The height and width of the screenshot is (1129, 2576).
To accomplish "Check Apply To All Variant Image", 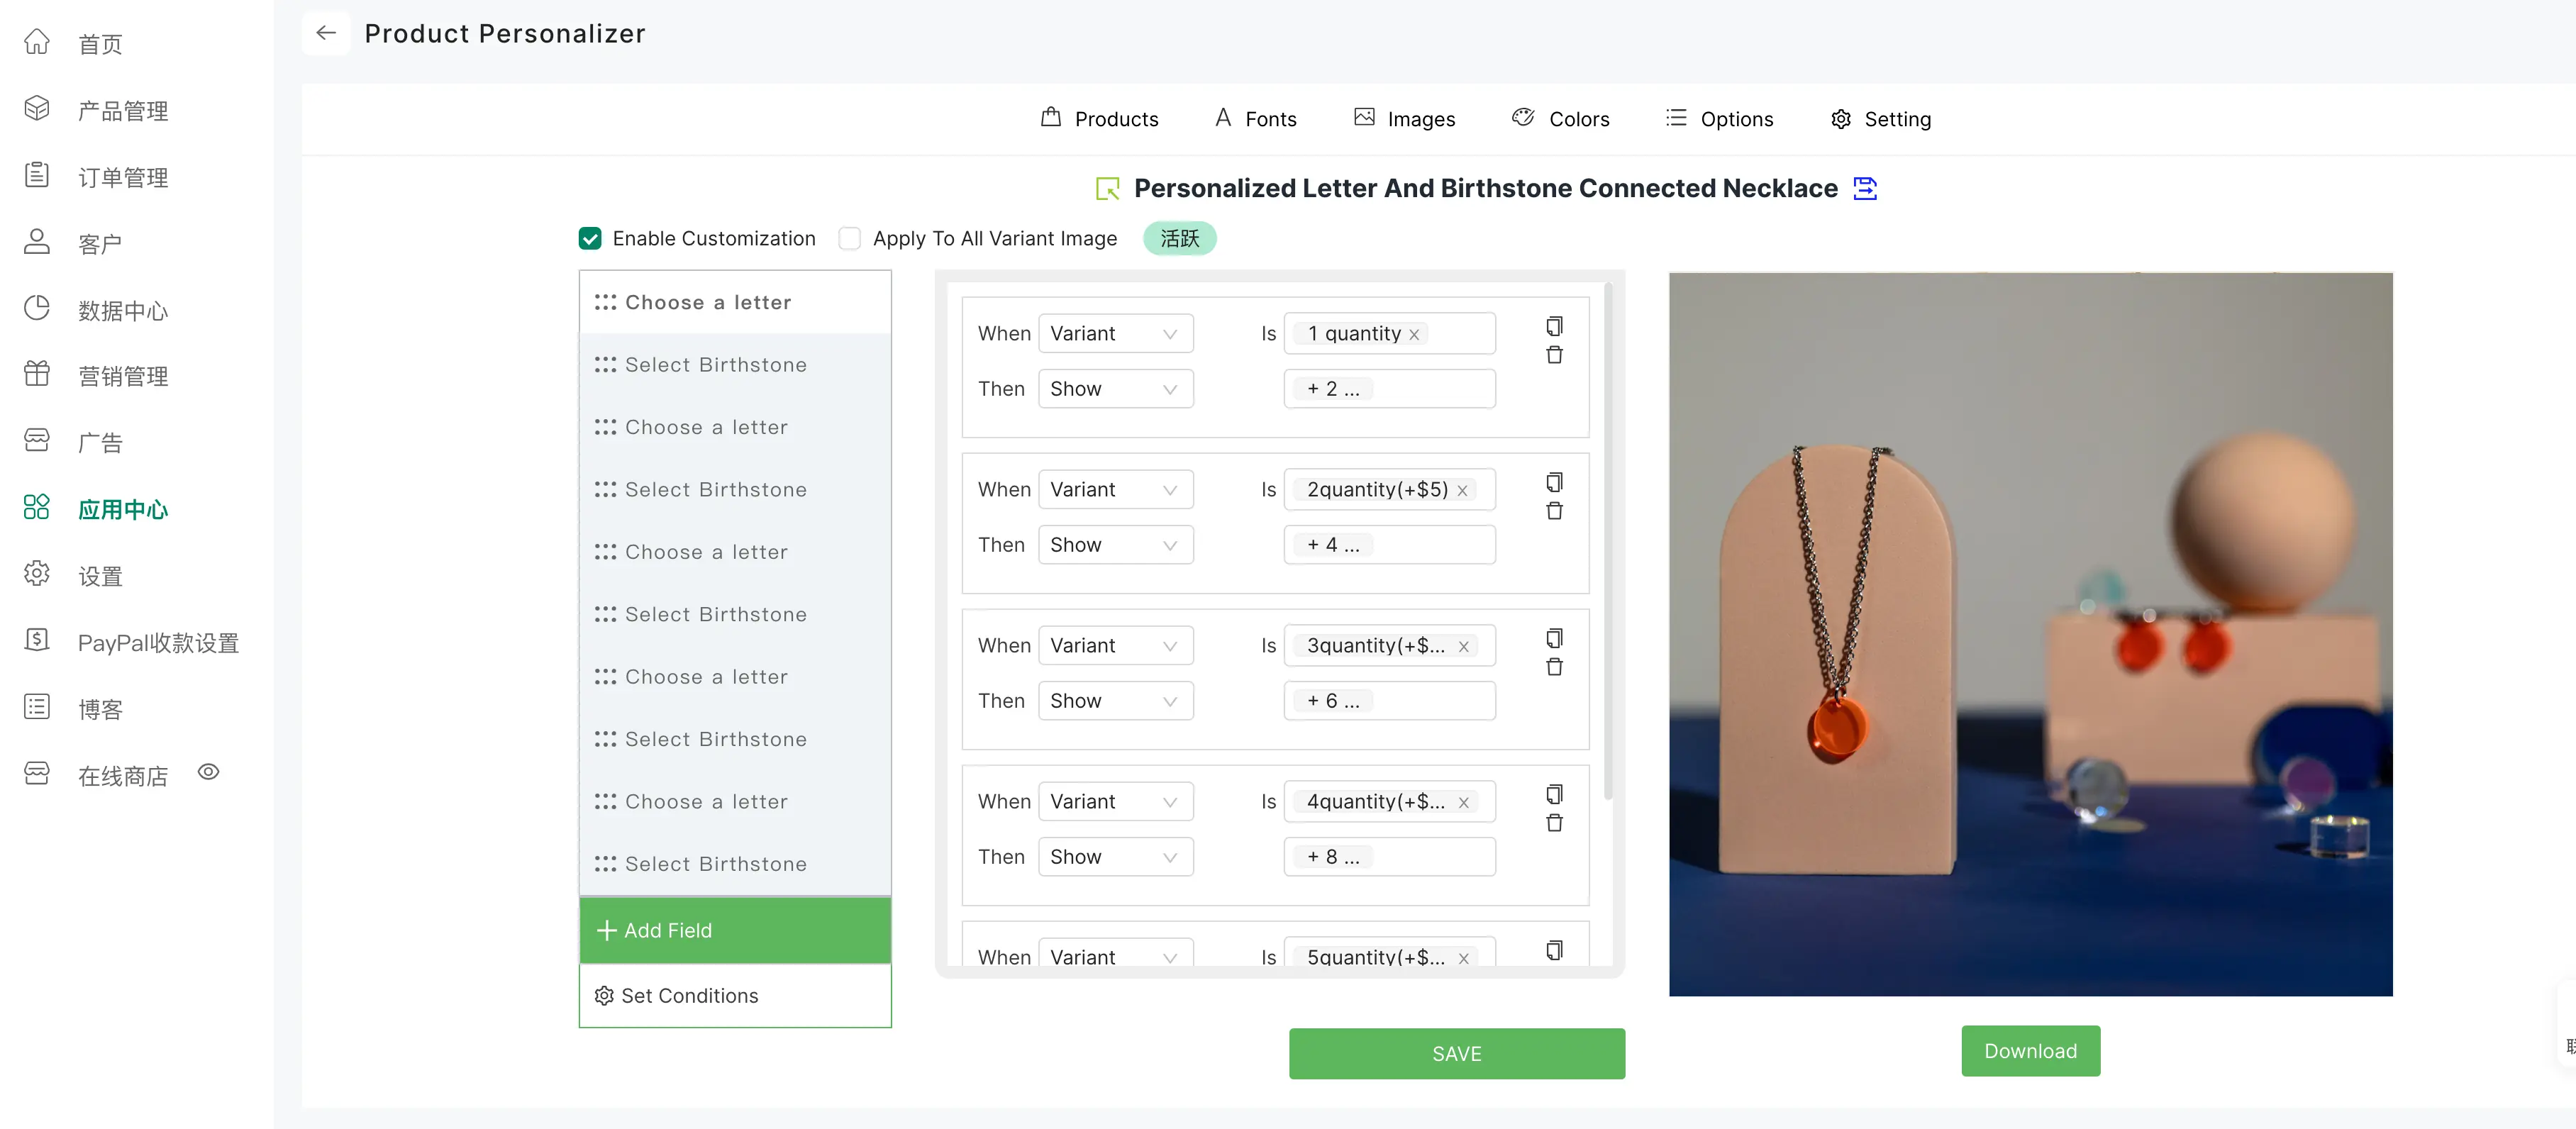I will click(850, 238).
